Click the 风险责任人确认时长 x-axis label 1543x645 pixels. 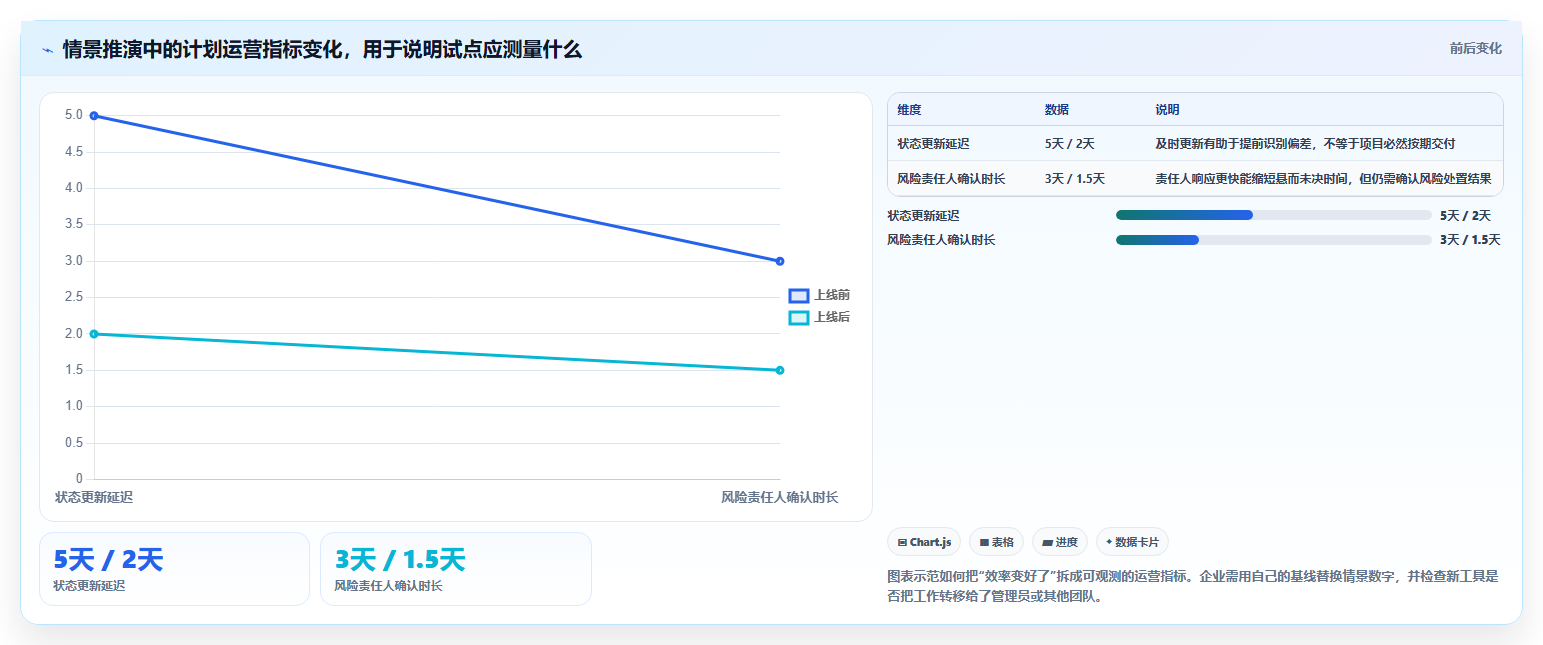[780, 497]
